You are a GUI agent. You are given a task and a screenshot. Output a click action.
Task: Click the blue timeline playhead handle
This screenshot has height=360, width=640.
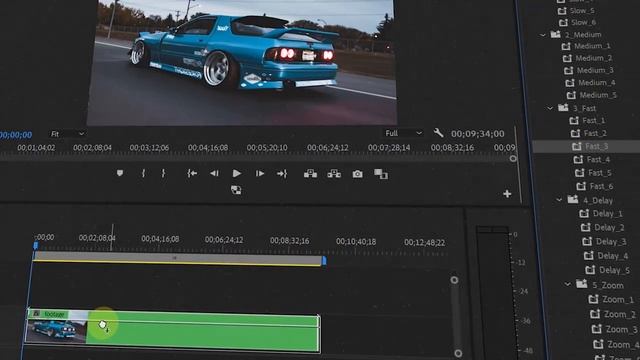click(36, 245)
